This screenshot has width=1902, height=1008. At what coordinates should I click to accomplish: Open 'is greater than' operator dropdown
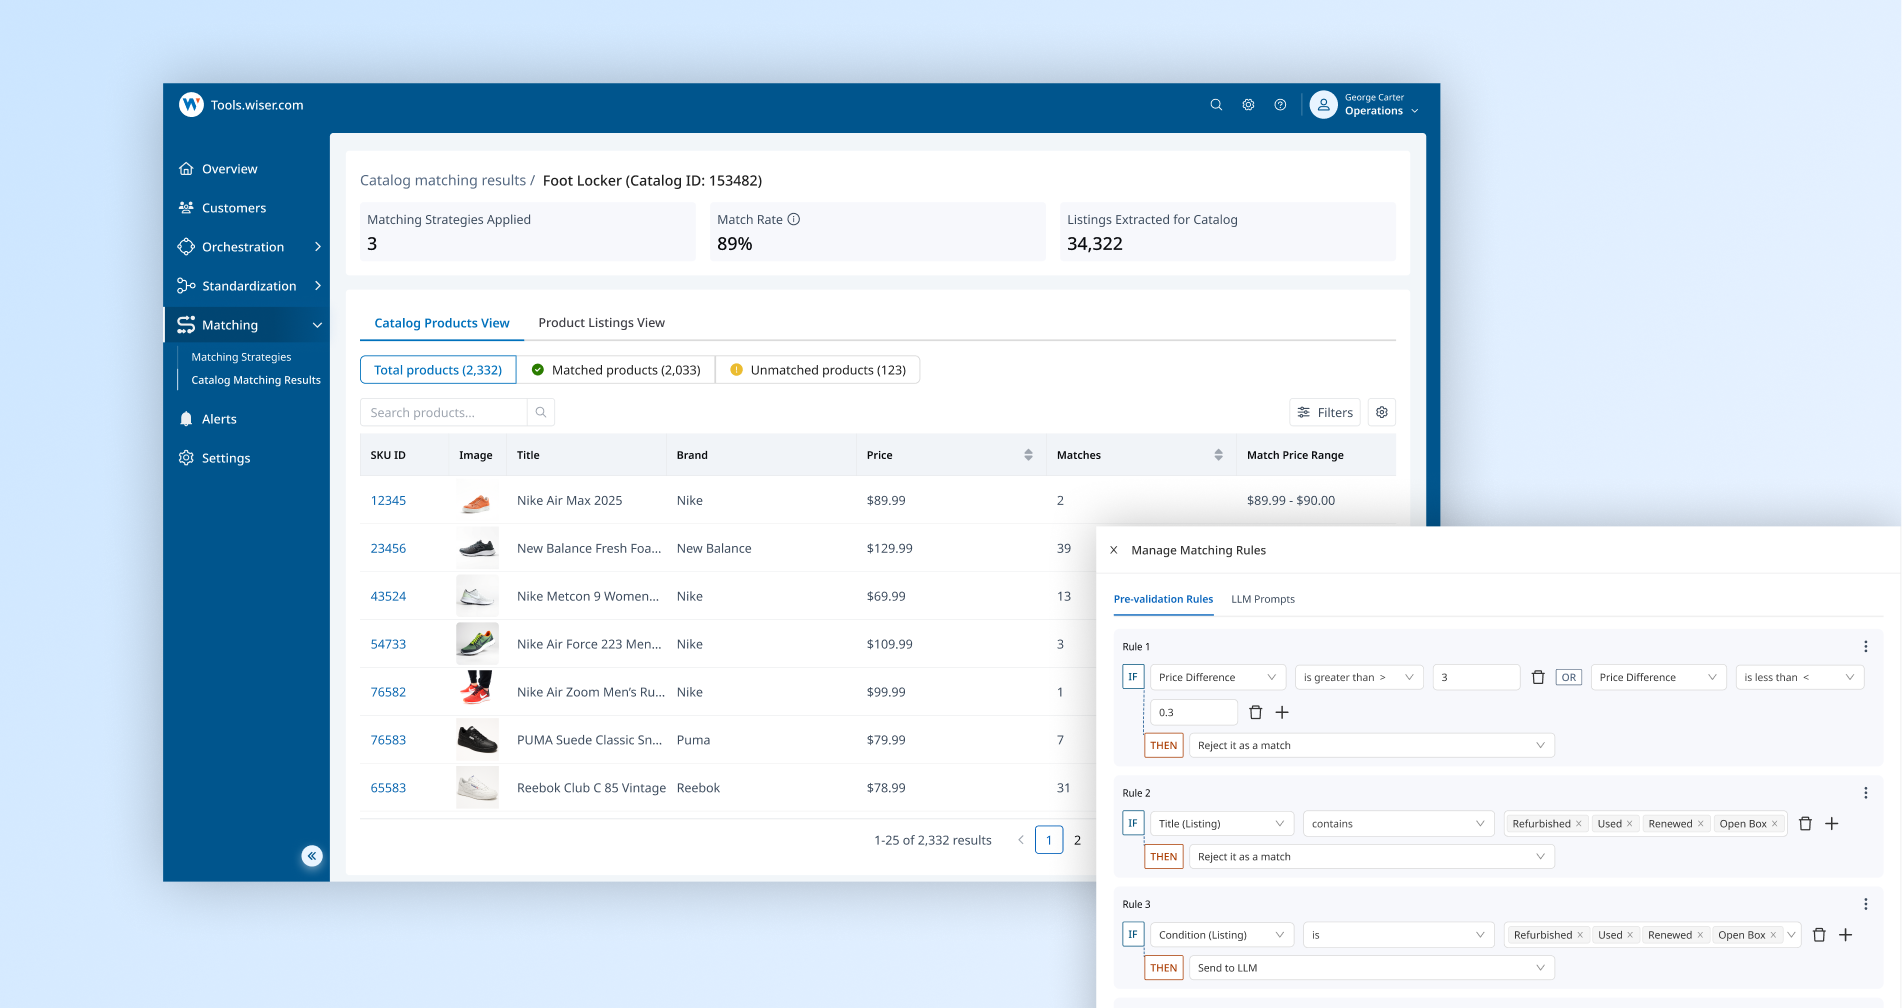(1359, 677)
